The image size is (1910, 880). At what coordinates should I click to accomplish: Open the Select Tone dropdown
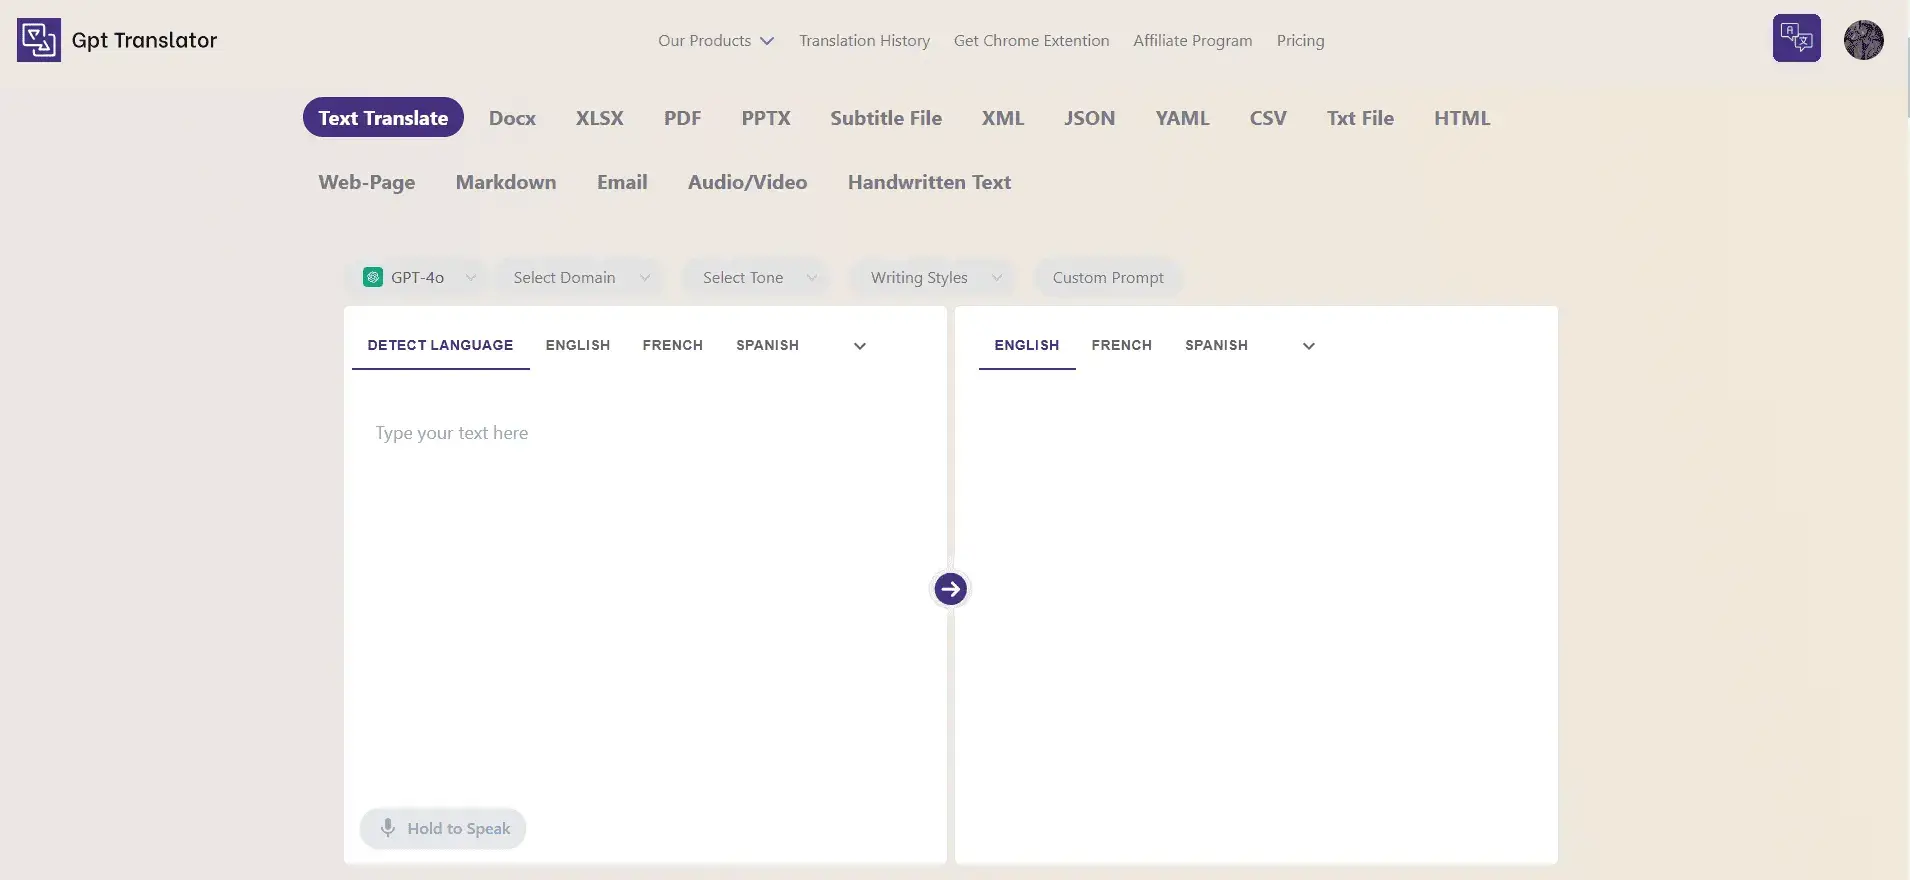coord(758,278)
